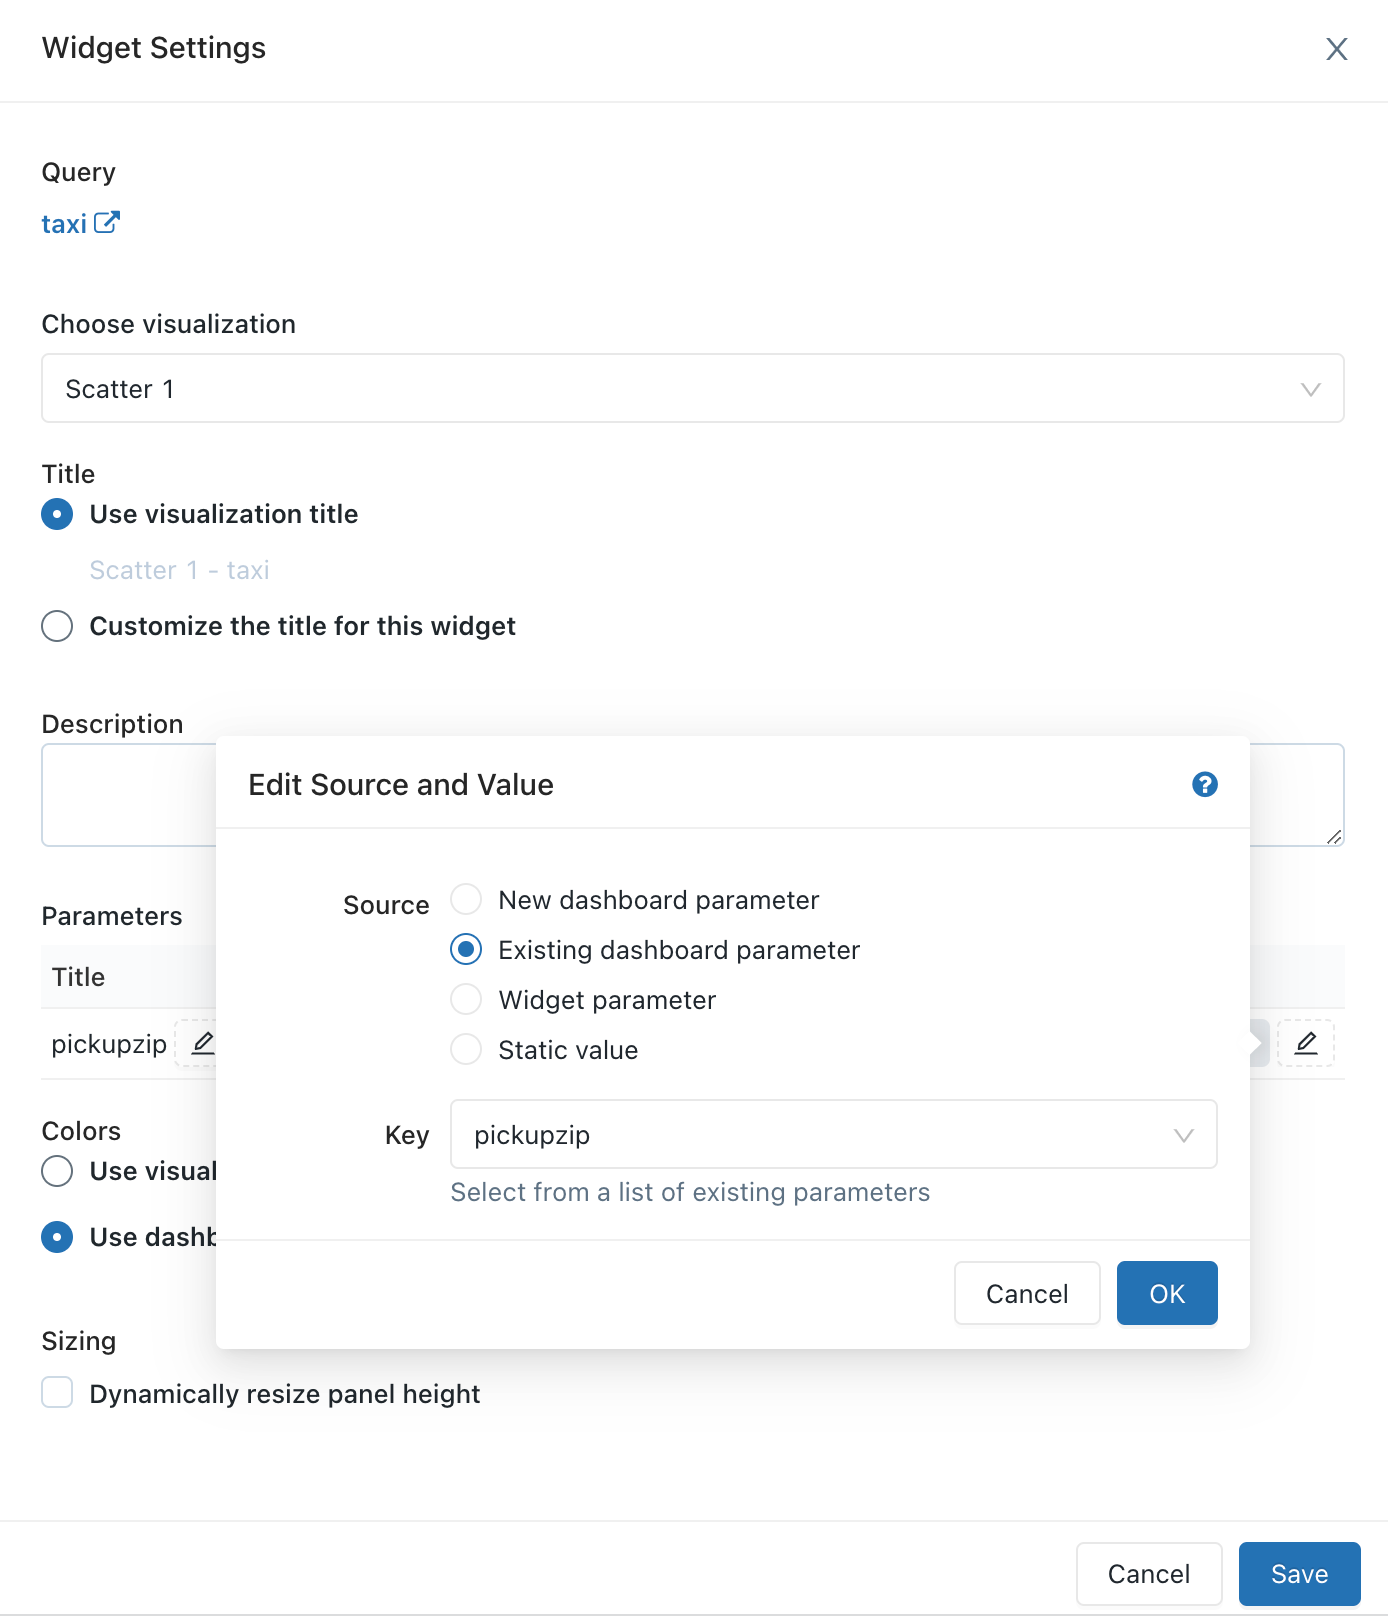Screen dimensions: 1388x1620
Task: Click the help question mark icon
Action: [1205, 785]
